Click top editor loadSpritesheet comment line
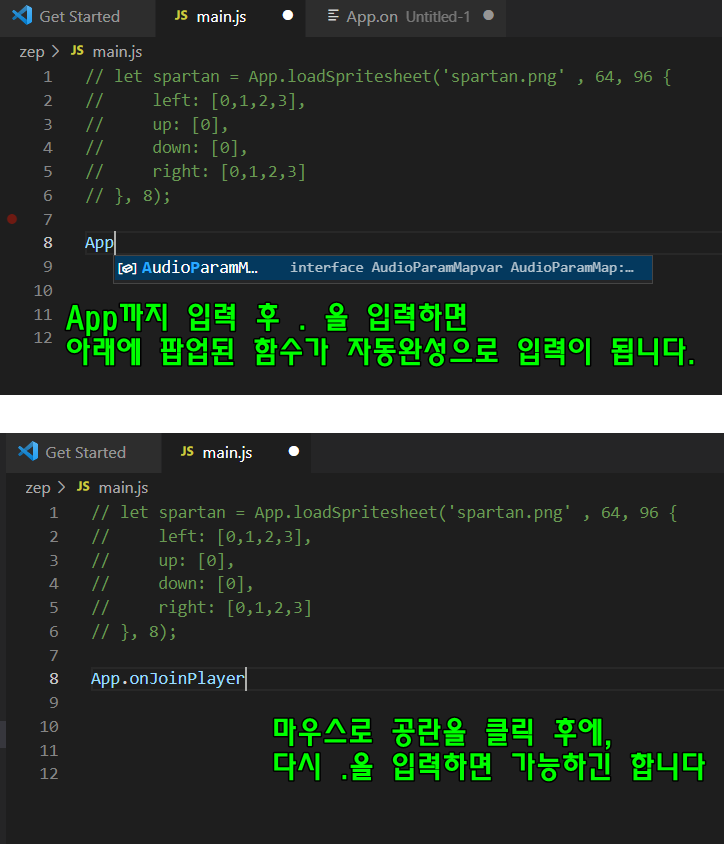This screenshot has height=846, width=724. [378, 77]
